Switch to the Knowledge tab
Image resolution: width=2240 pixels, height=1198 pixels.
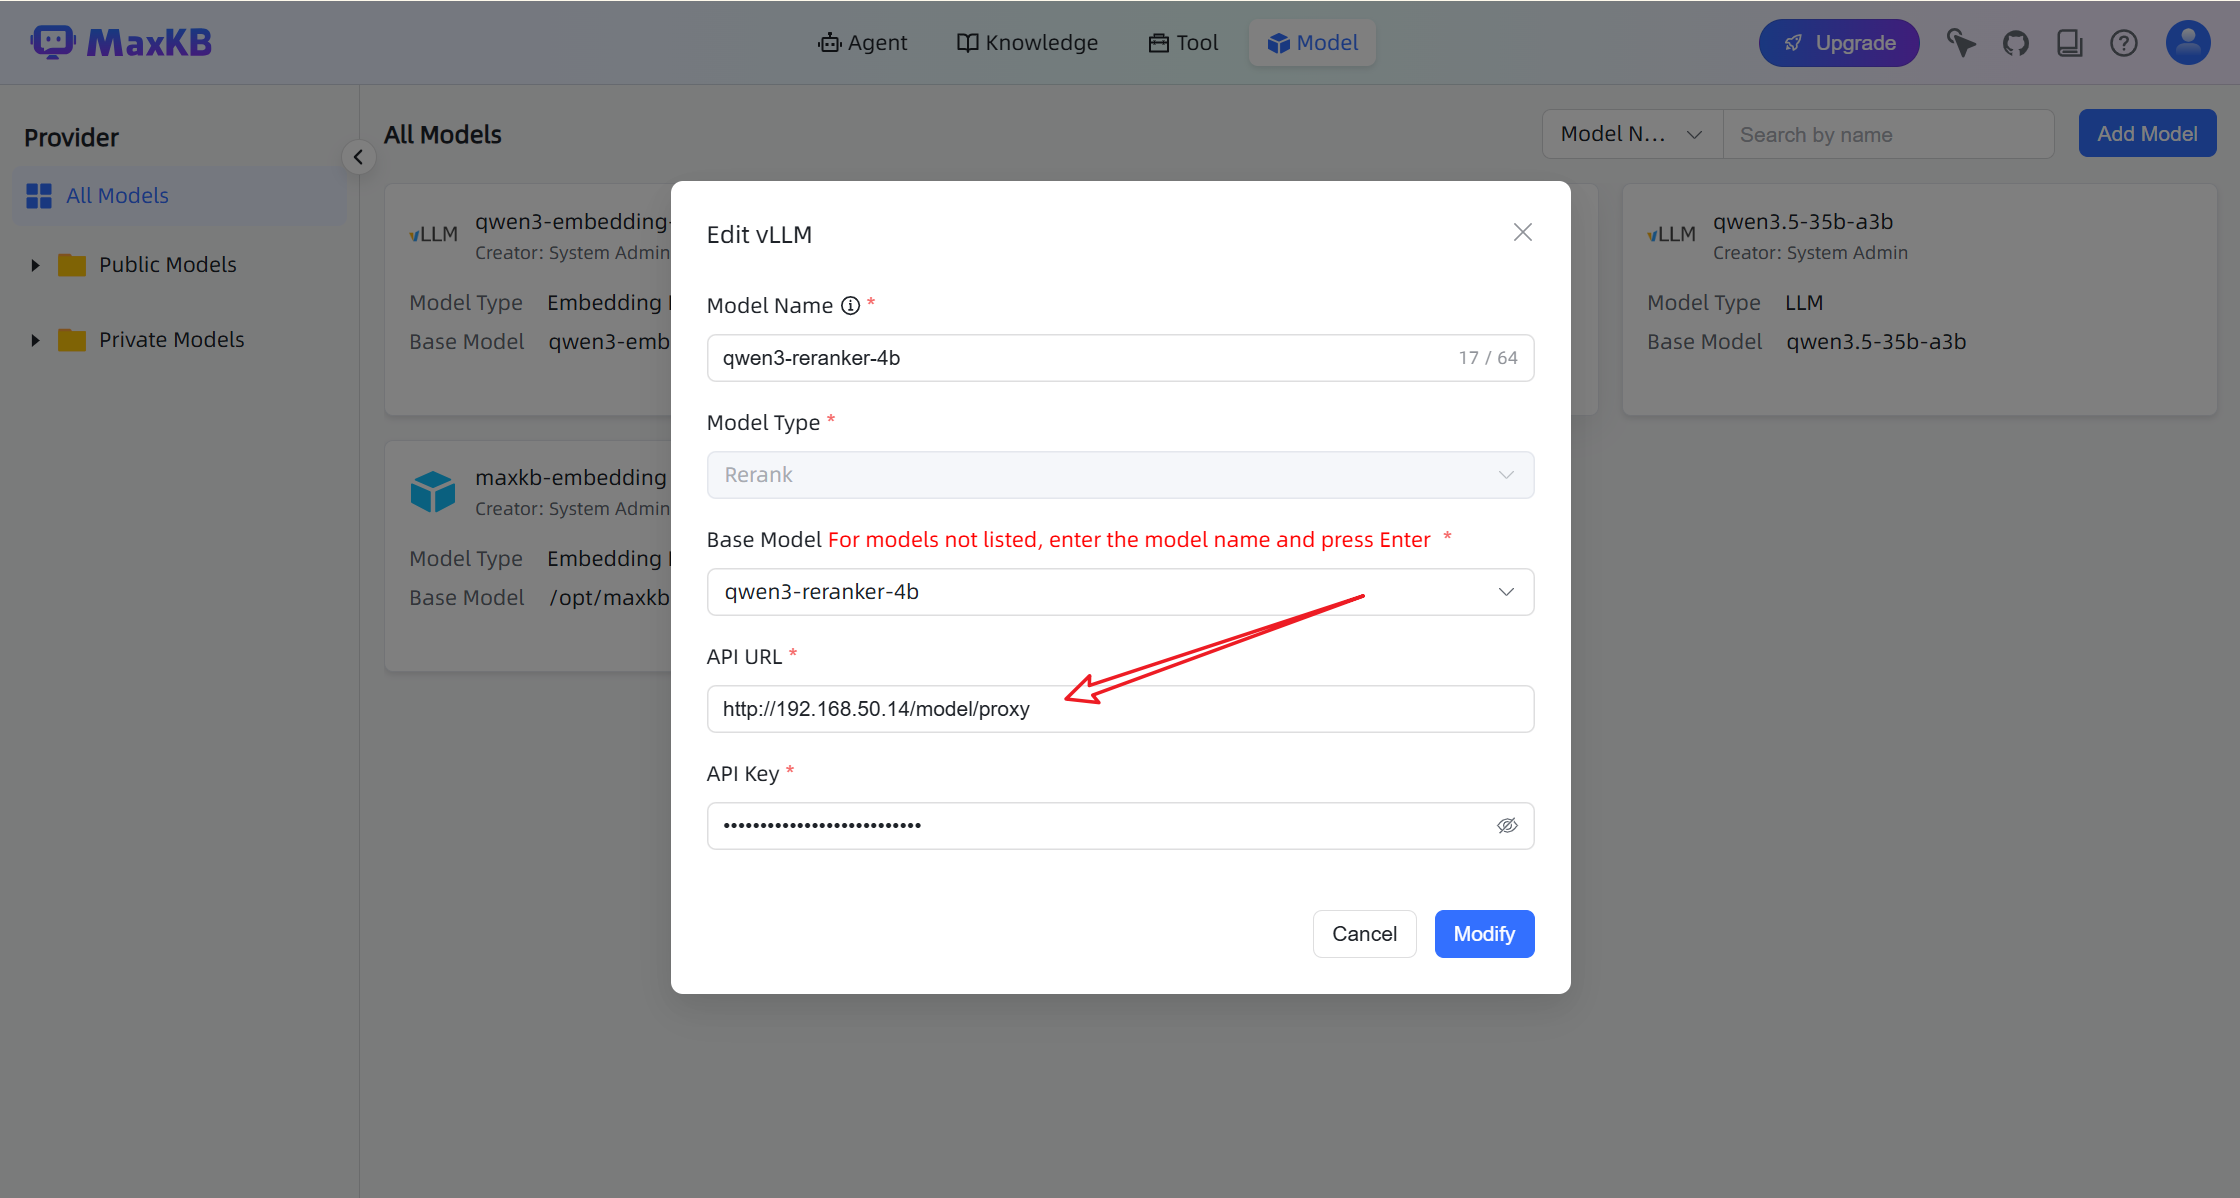pos(1027,43)
